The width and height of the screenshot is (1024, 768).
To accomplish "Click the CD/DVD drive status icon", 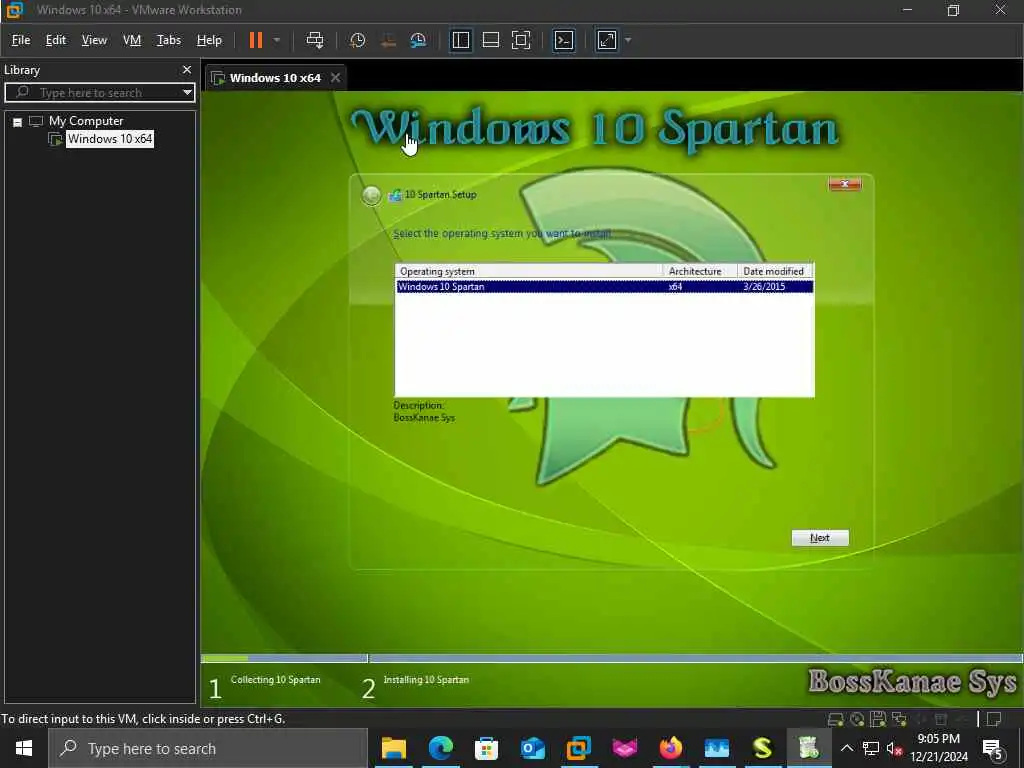I will (857, 720).
